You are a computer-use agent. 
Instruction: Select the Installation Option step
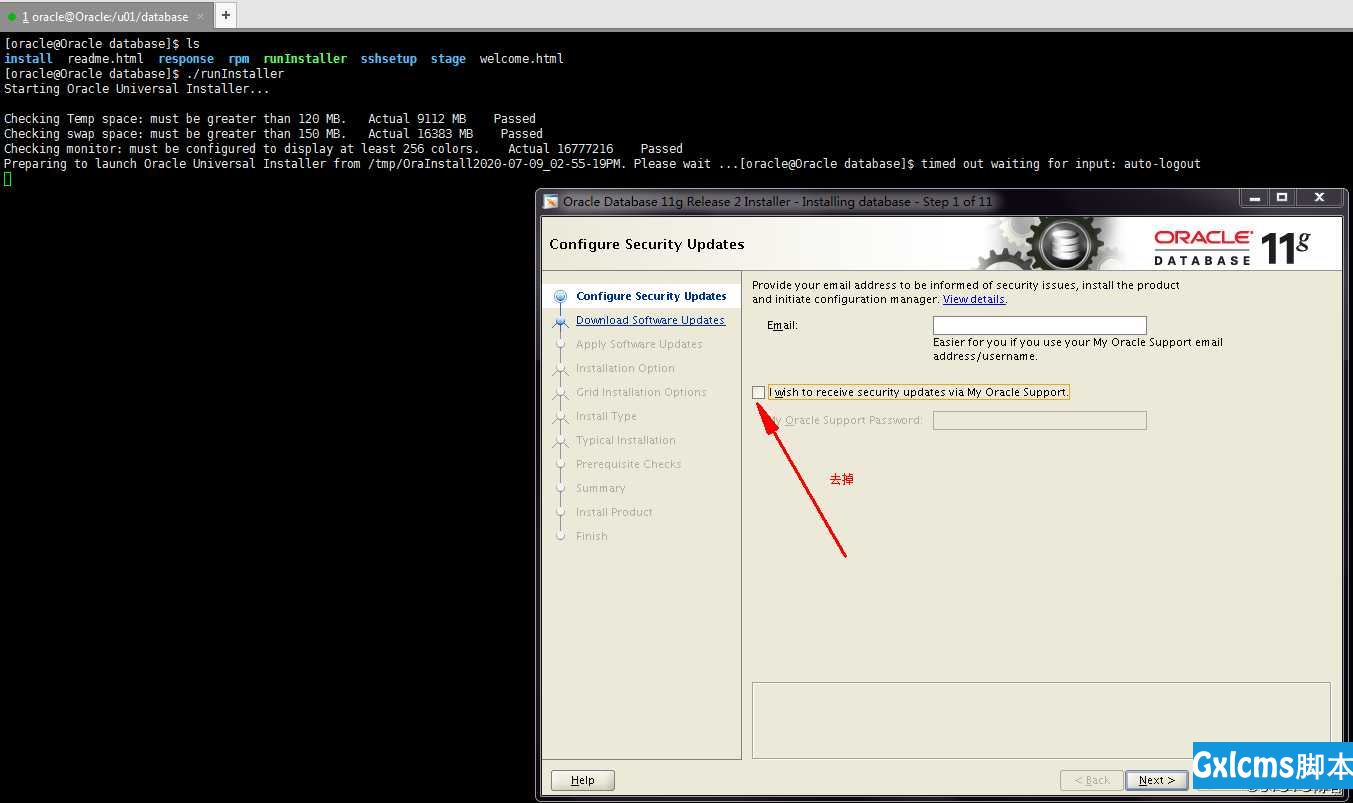click(x=625, y=368)
